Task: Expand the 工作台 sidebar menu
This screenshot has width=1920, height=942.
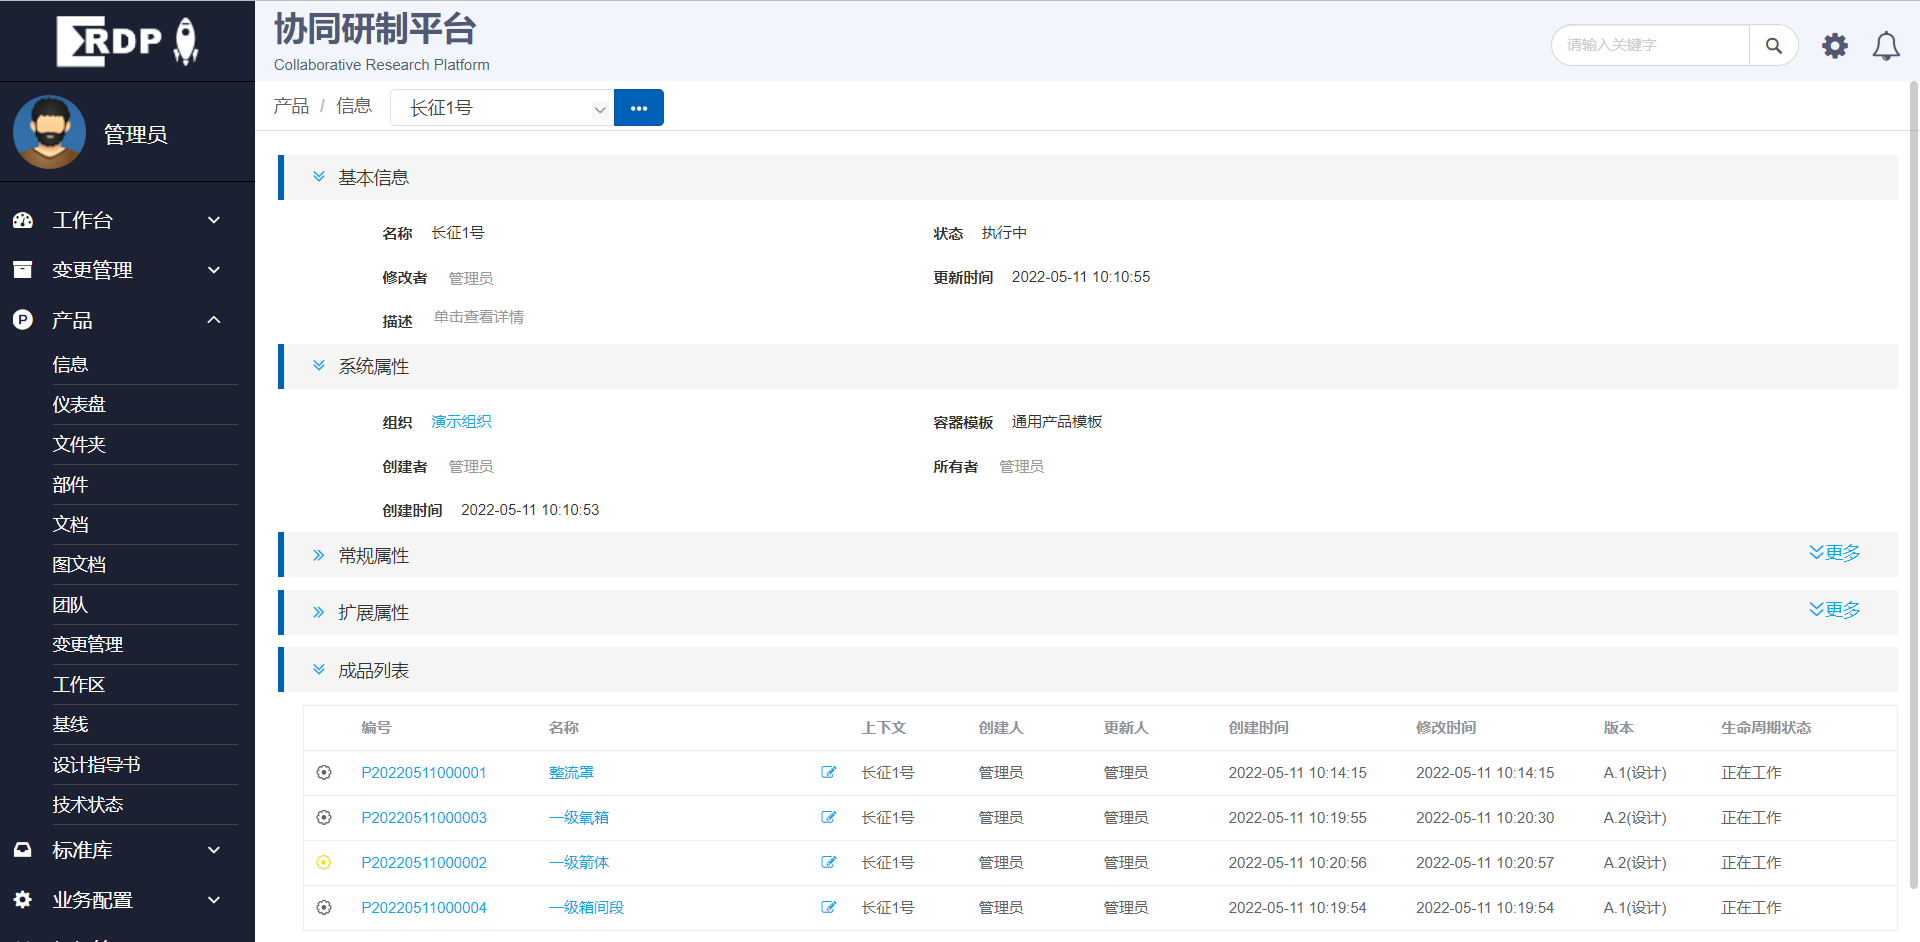Action: tap(214, 220)
